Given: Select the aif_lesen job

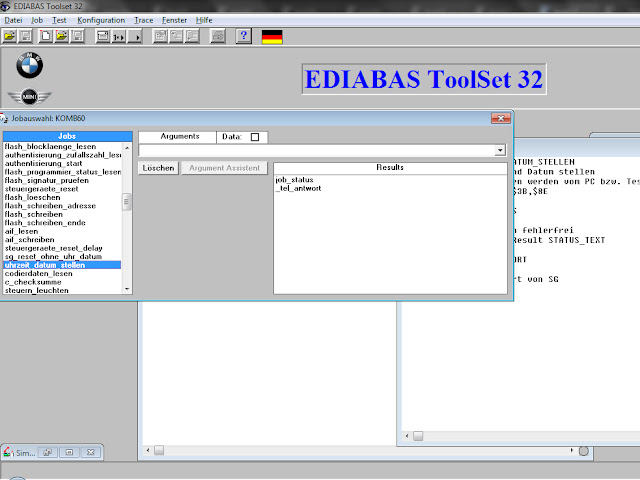Looking at the screenshot, I should click(62, 231).
